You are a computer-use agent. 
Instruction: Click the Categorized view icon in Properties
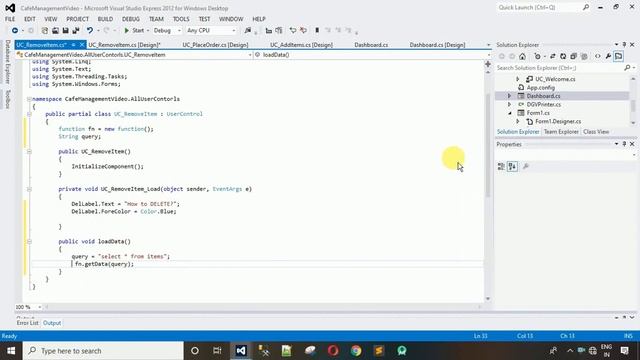501,166
